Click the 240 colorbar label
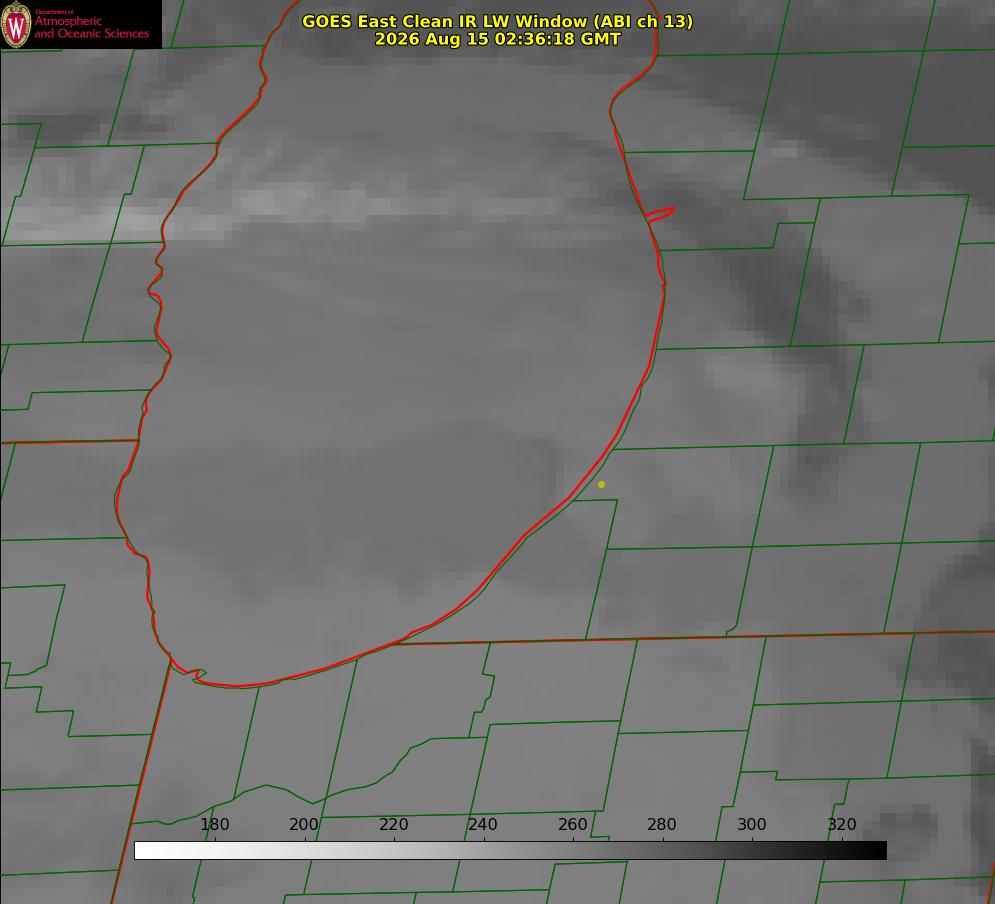The height and width of the screenshot is (904, 995). pyautogui.click(x=483, y=824)
